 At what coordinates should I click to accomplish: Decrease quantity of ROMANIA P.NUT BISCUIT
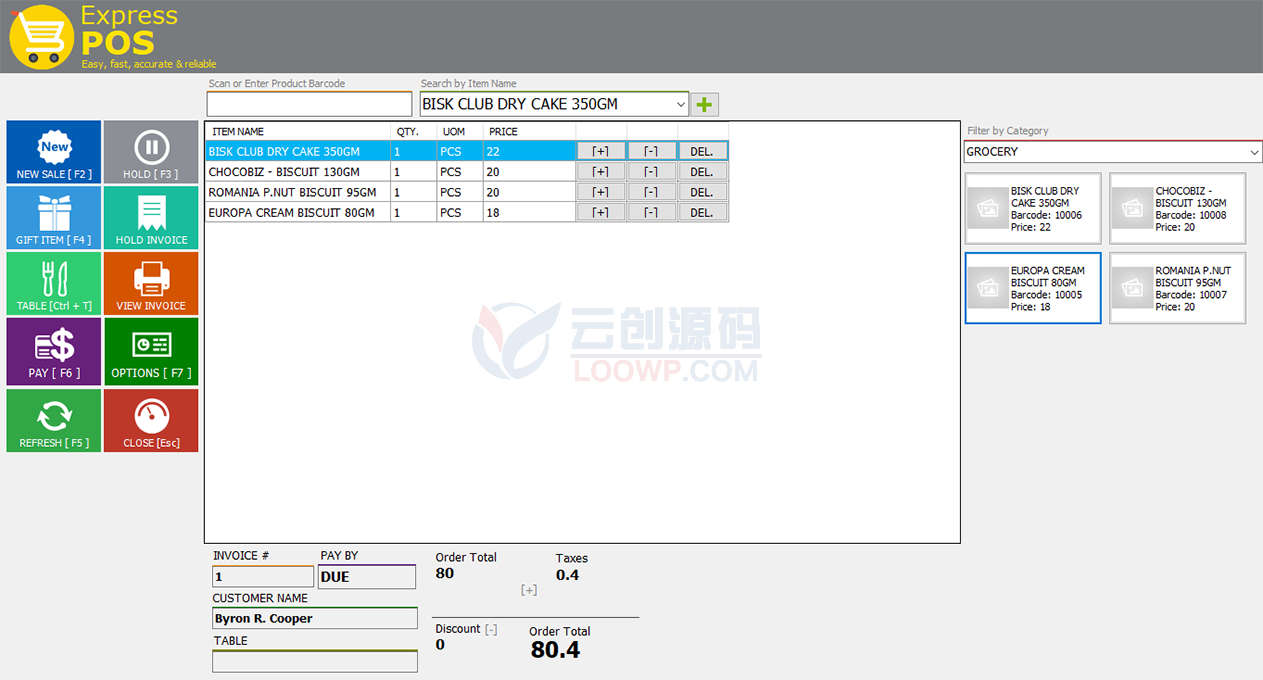[651, 192]
